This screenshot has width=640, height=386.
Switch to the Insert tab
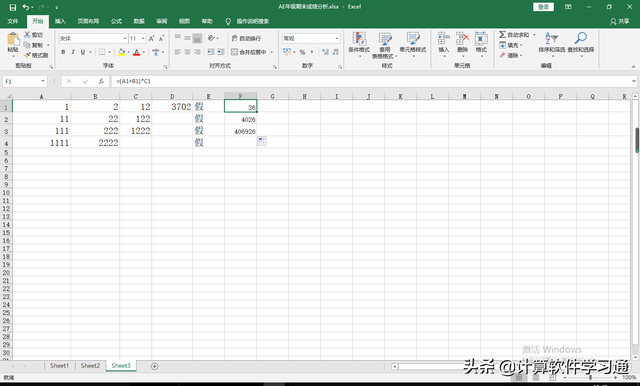pyautogui.click(x=60, y=21)
